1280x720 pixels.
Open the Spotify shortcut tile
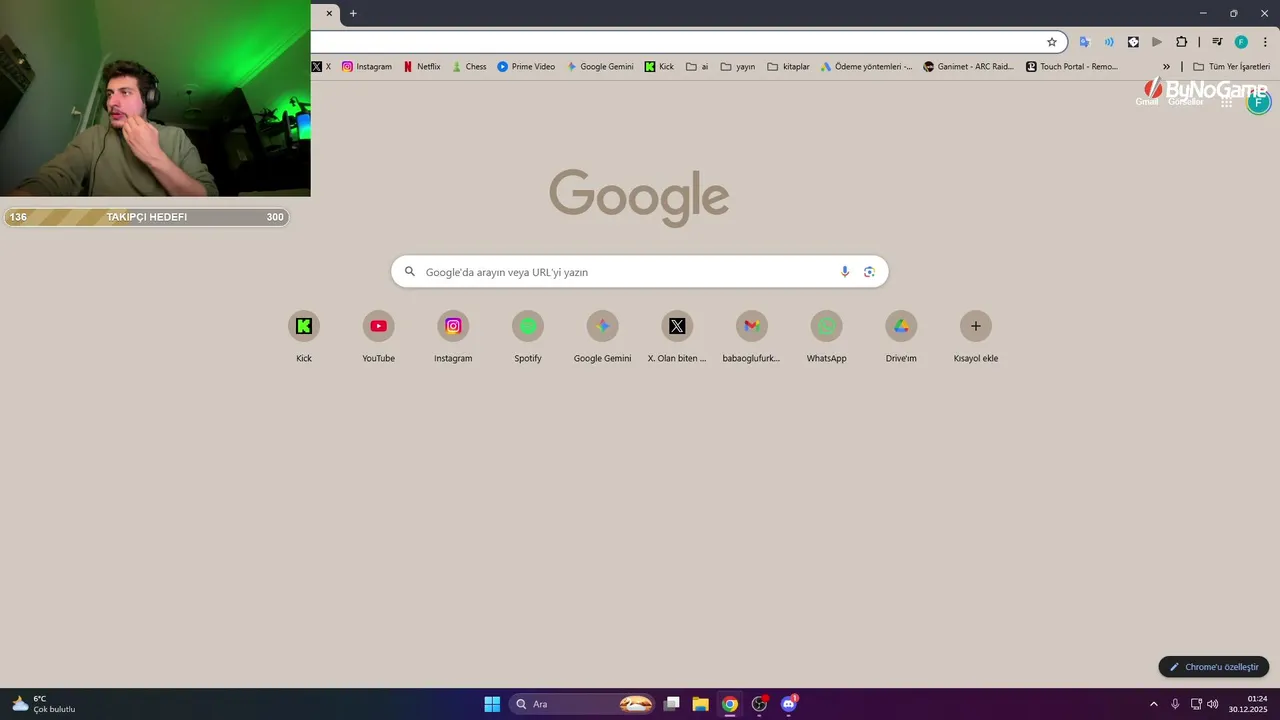(528, 326)
